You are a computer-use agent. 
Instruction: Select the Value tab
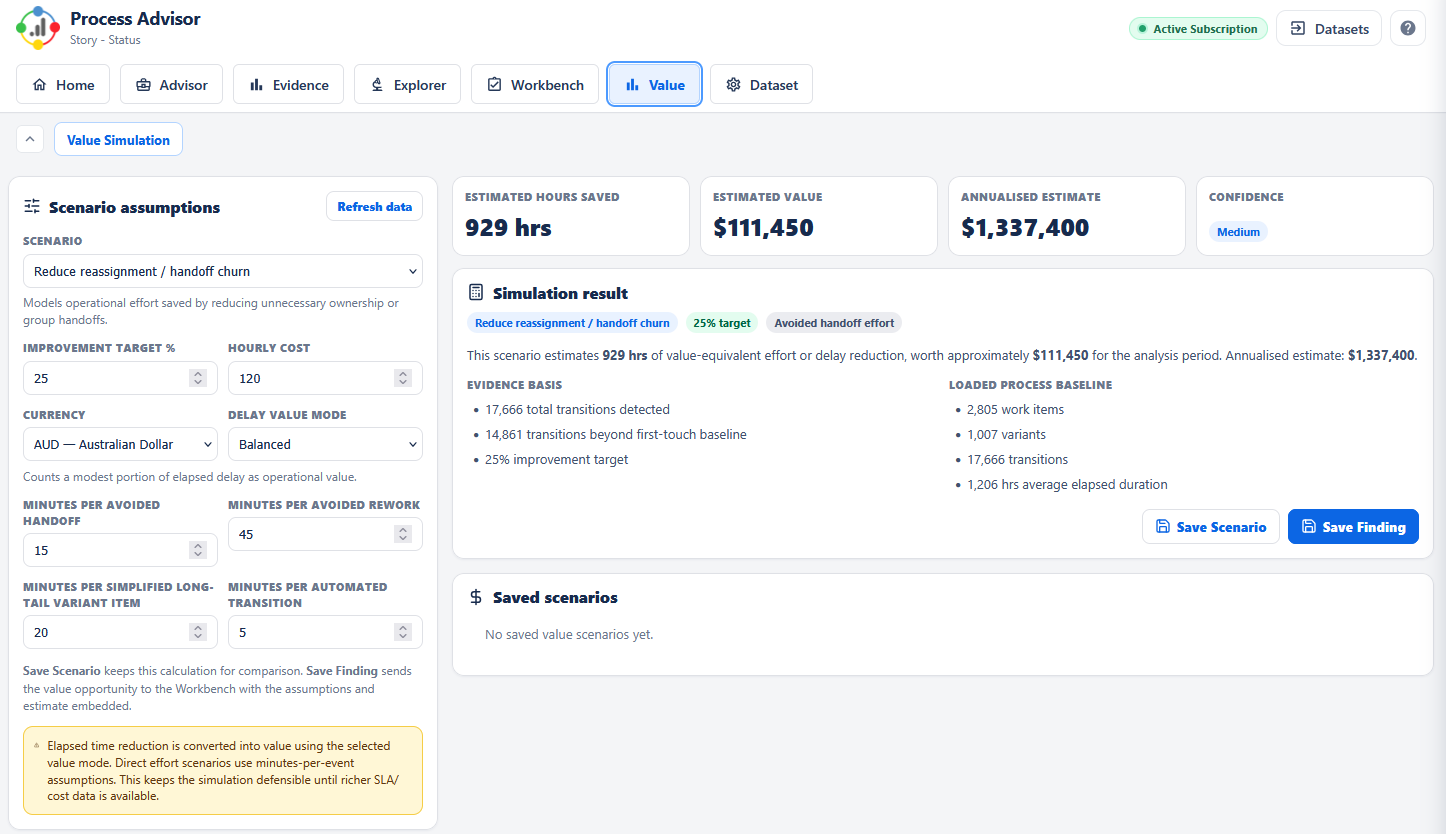point(654,84)
